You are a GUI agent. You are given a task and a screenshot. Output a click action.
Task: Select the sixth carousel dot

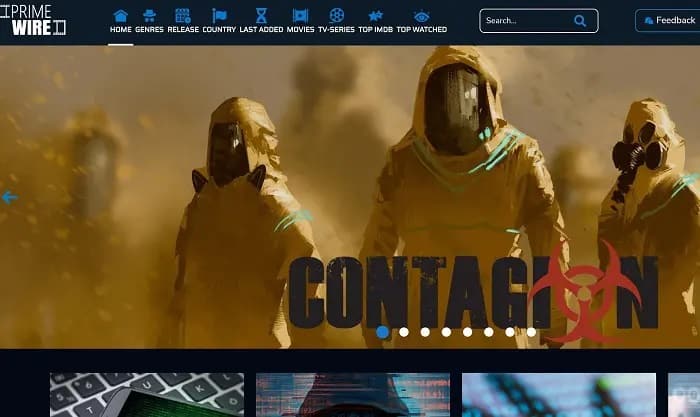coord(489,332)
